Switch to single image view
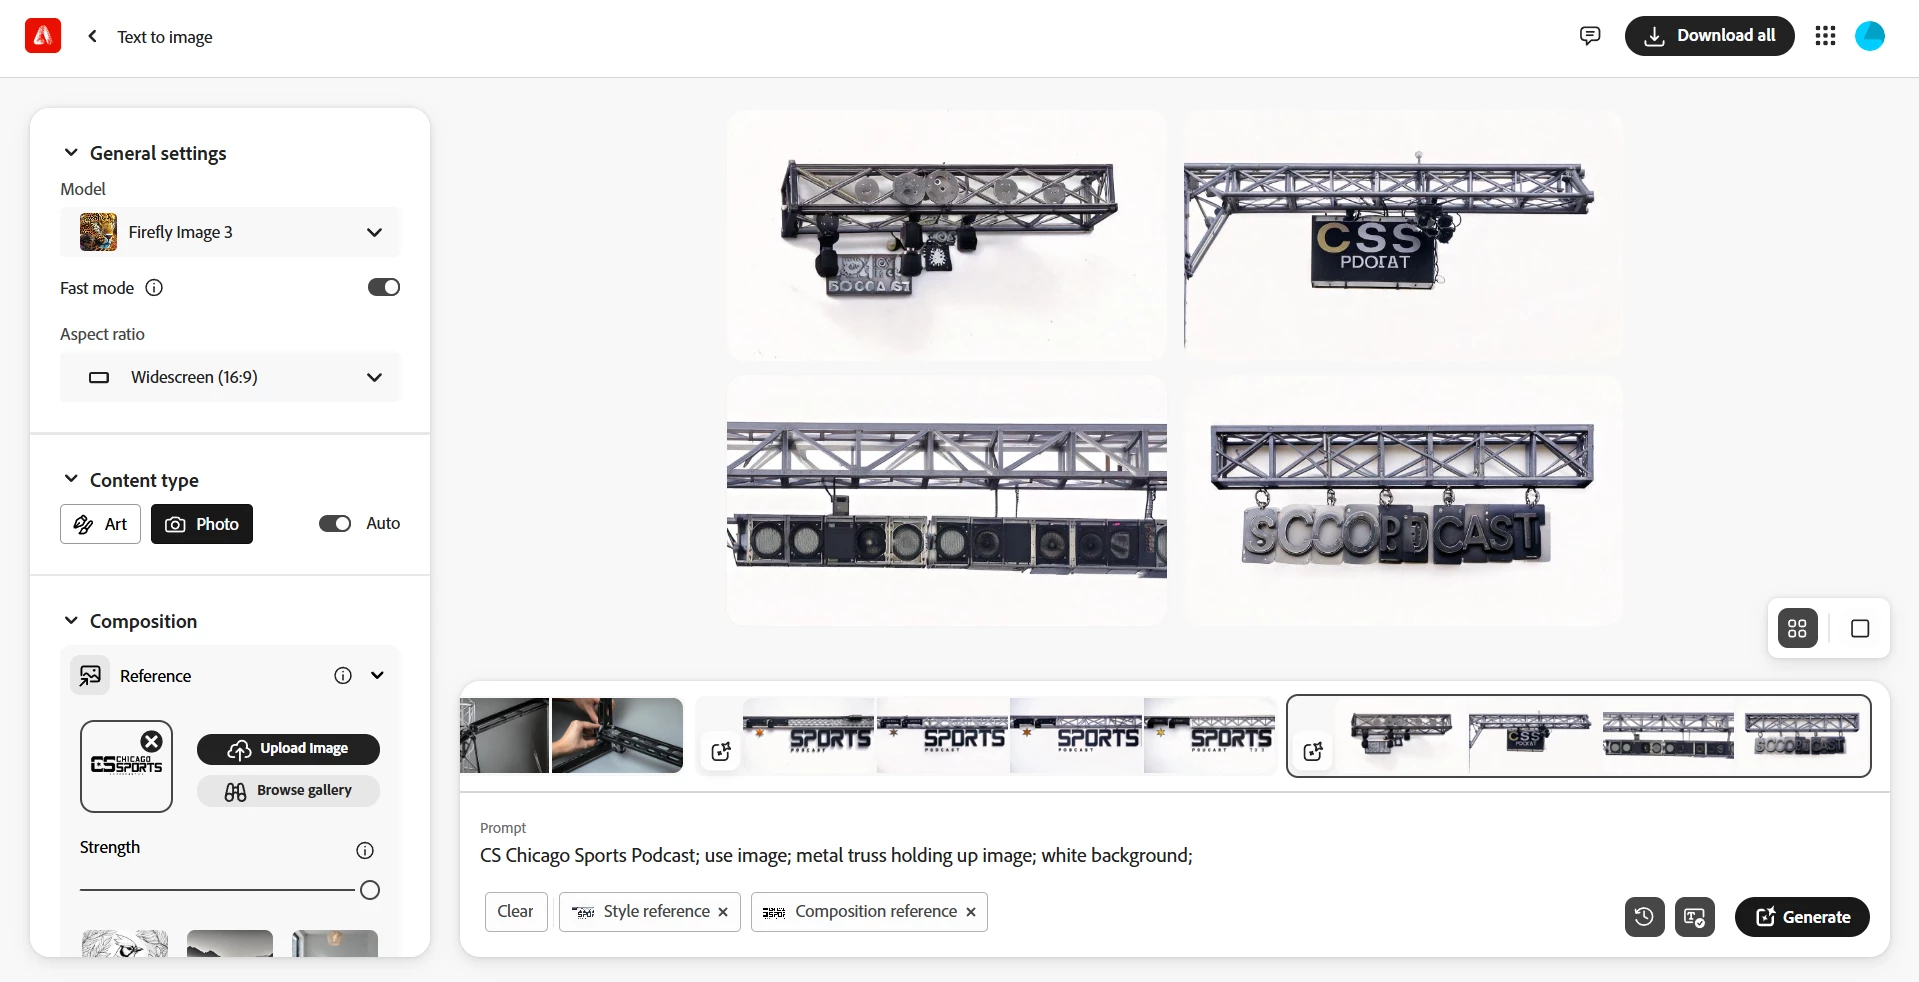This screenshot has height=982, width=1919. coord(1860,628)
